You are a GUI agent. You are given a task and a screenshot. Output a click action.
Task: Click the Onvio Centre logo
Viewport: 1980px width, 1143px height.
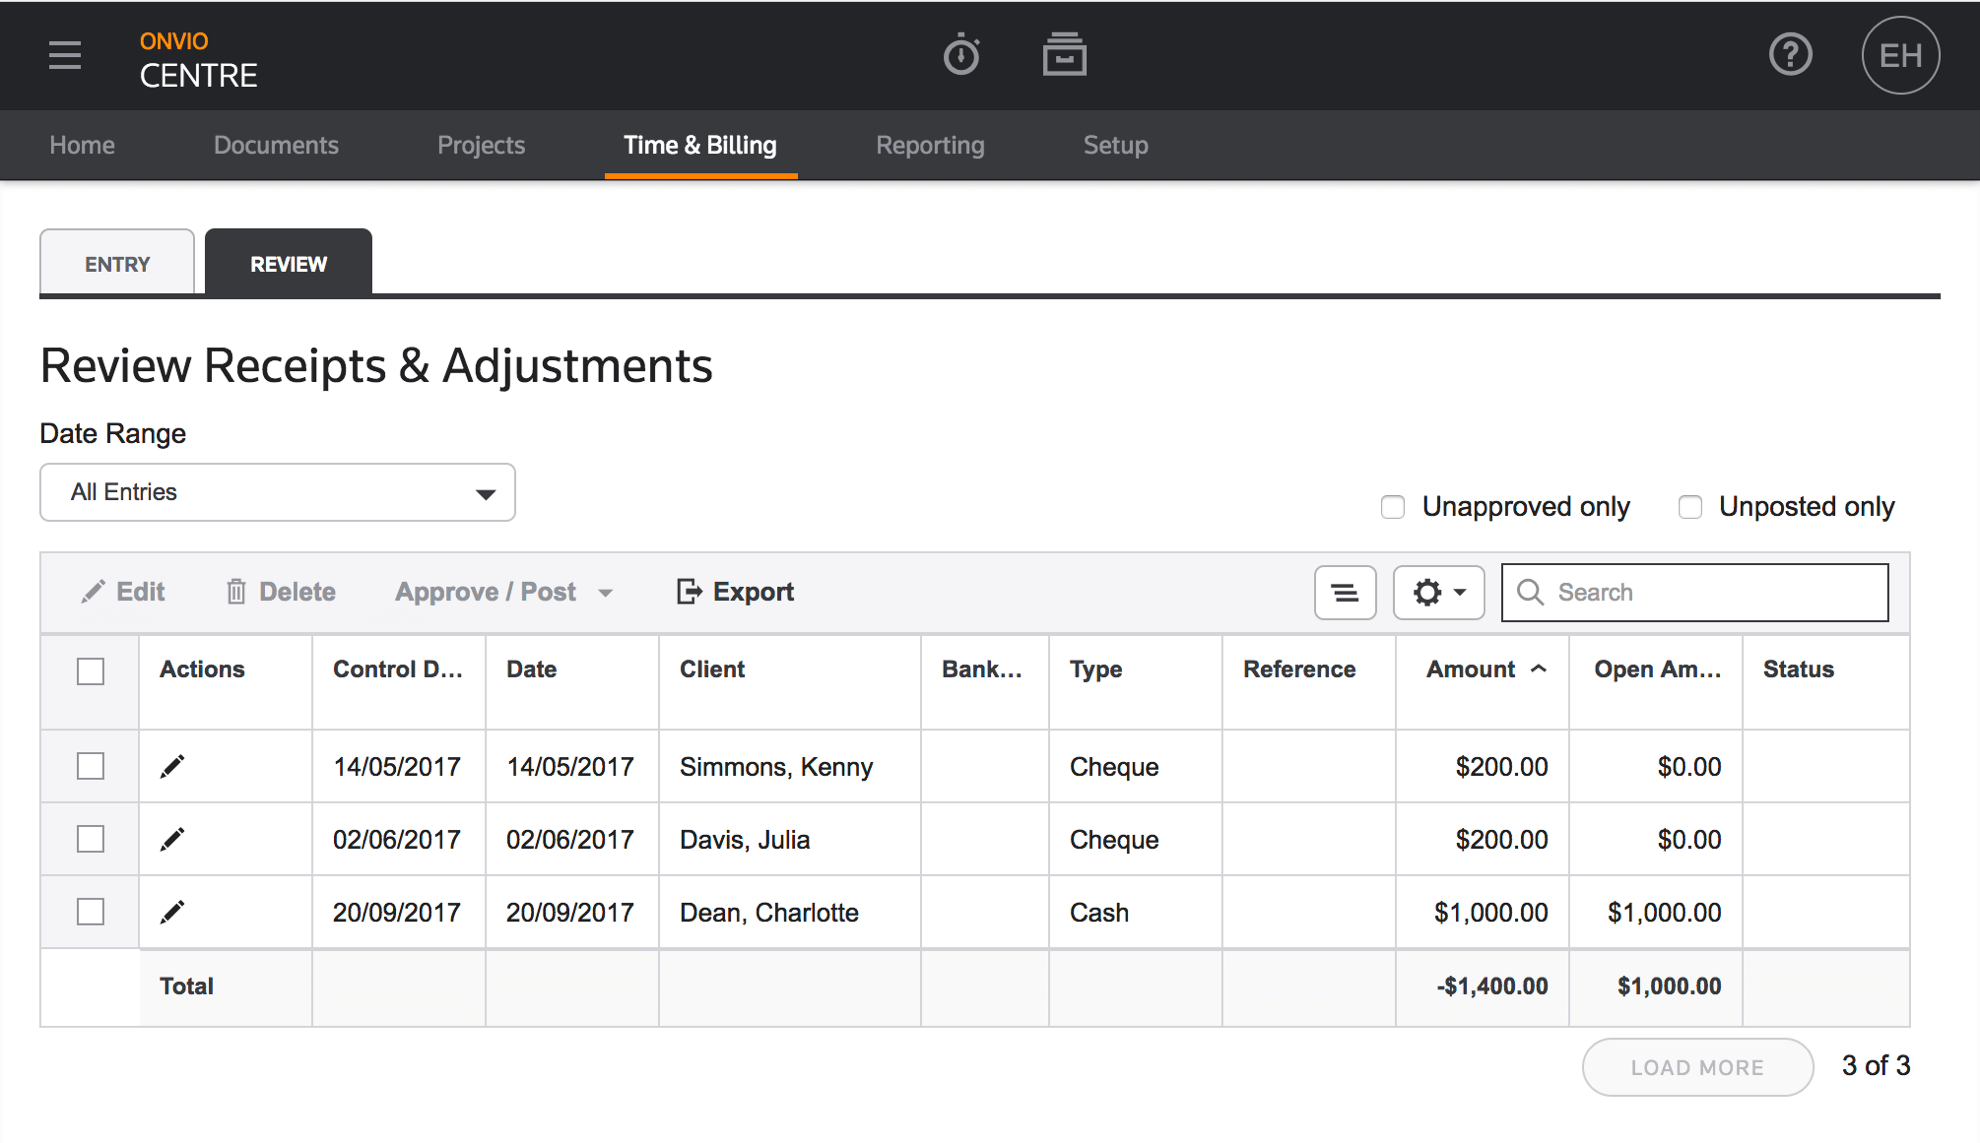198,60
